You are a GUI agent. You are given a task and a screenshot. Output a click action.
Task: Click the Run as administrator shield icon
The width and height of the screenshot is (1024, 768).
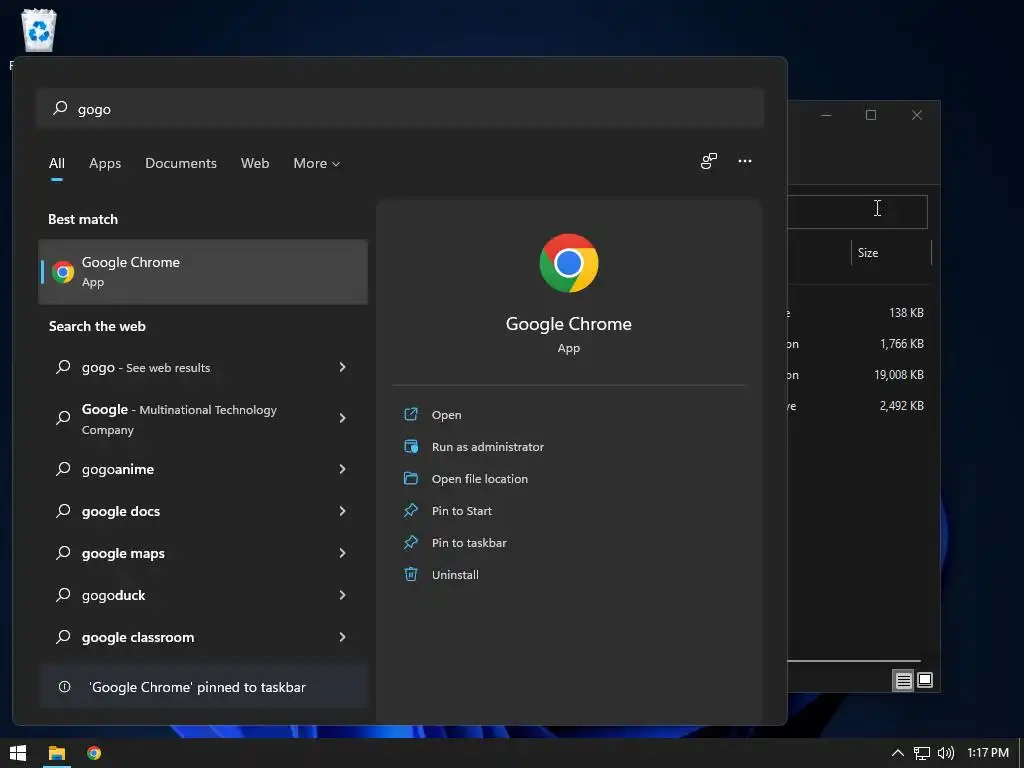pos(411,446)
